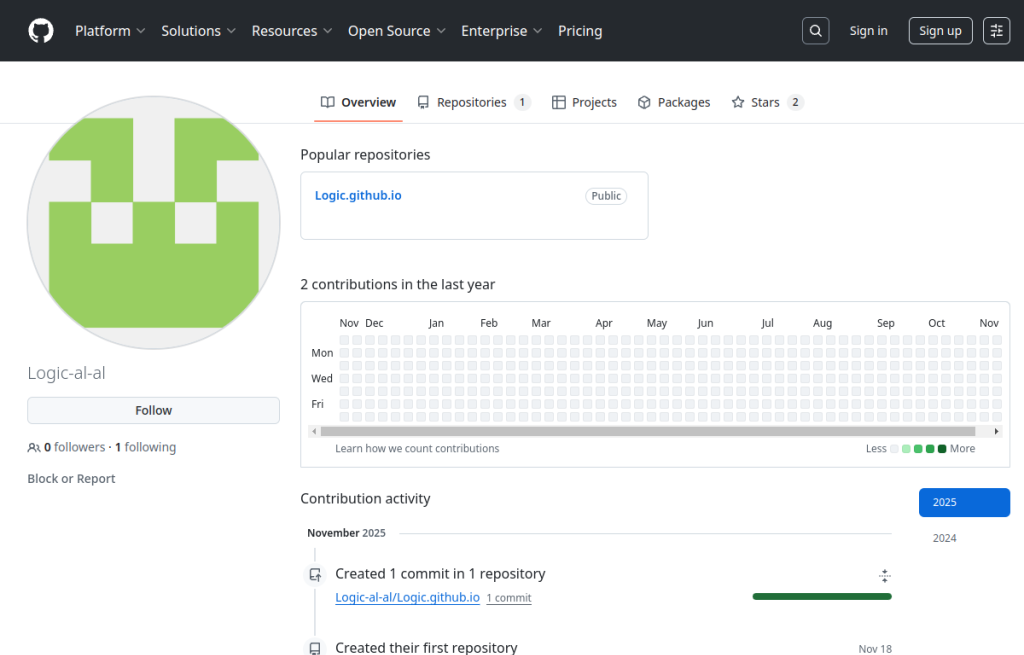The image size is (1024, 655).
Task: Collapse the commit activity details icon
Action: 884,575
